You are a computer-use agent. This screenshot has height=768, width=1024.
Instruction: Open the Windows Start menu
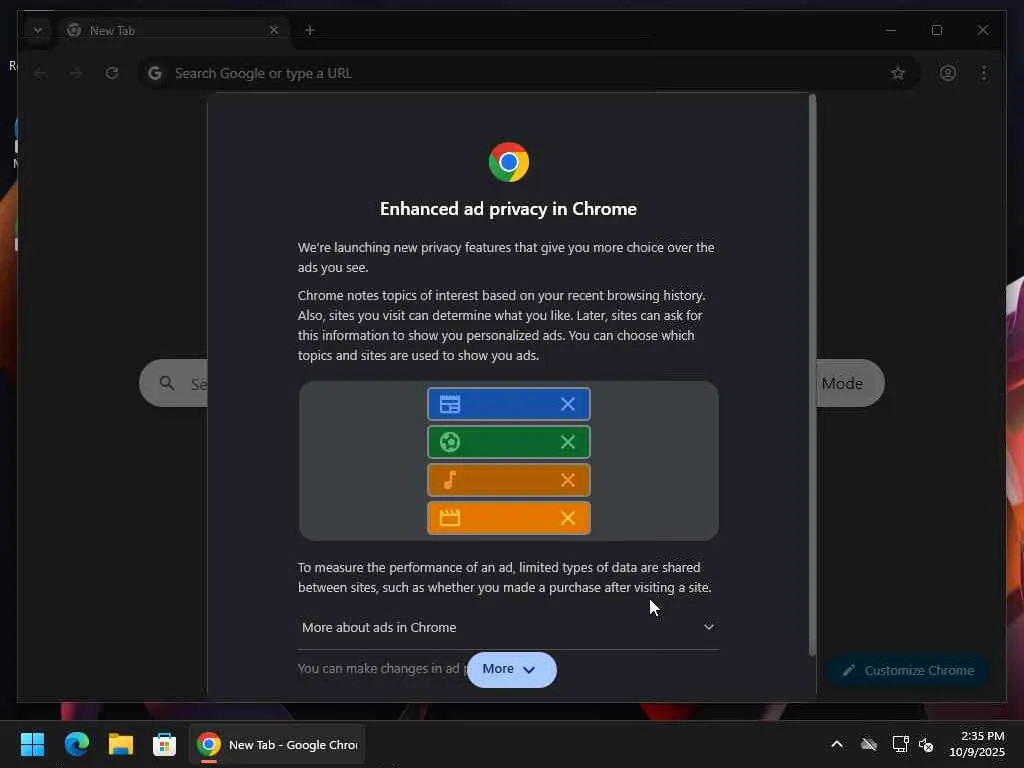(32, 744)
